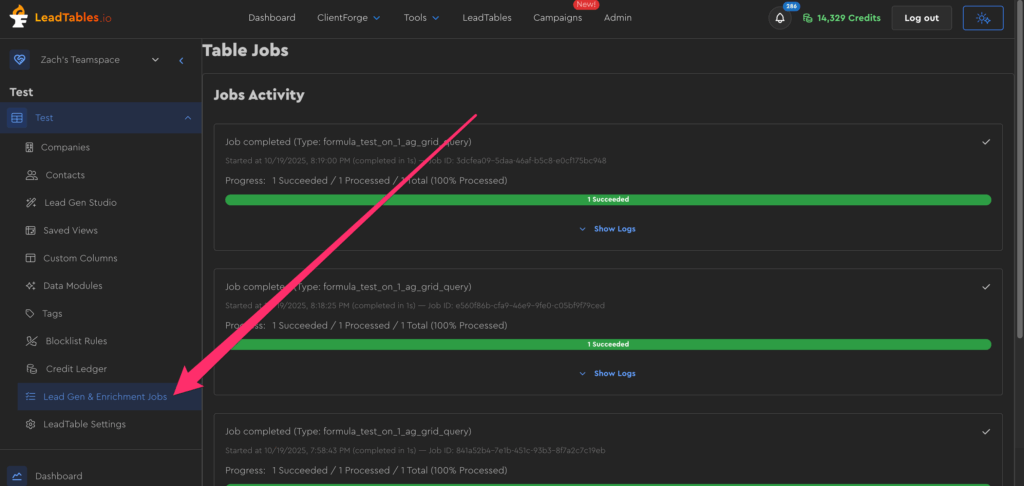Screen dimensions: 1024x486
Task: Open the Tools dropdown menu
Action: pos(421,18)
